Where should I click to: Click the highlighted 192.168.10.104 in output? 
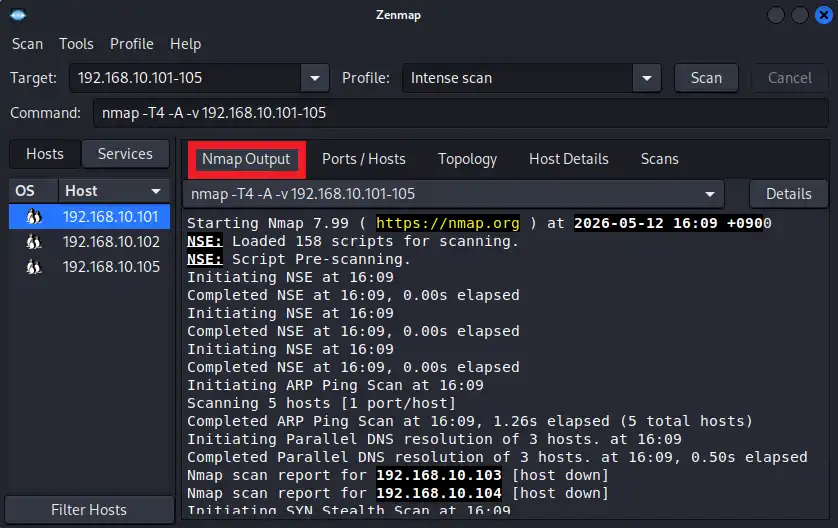(x=439, y=493)
